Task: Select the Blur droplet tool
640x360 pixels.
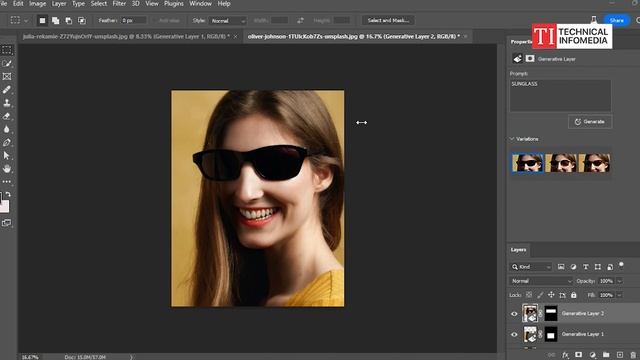Action: click(7, 129)
